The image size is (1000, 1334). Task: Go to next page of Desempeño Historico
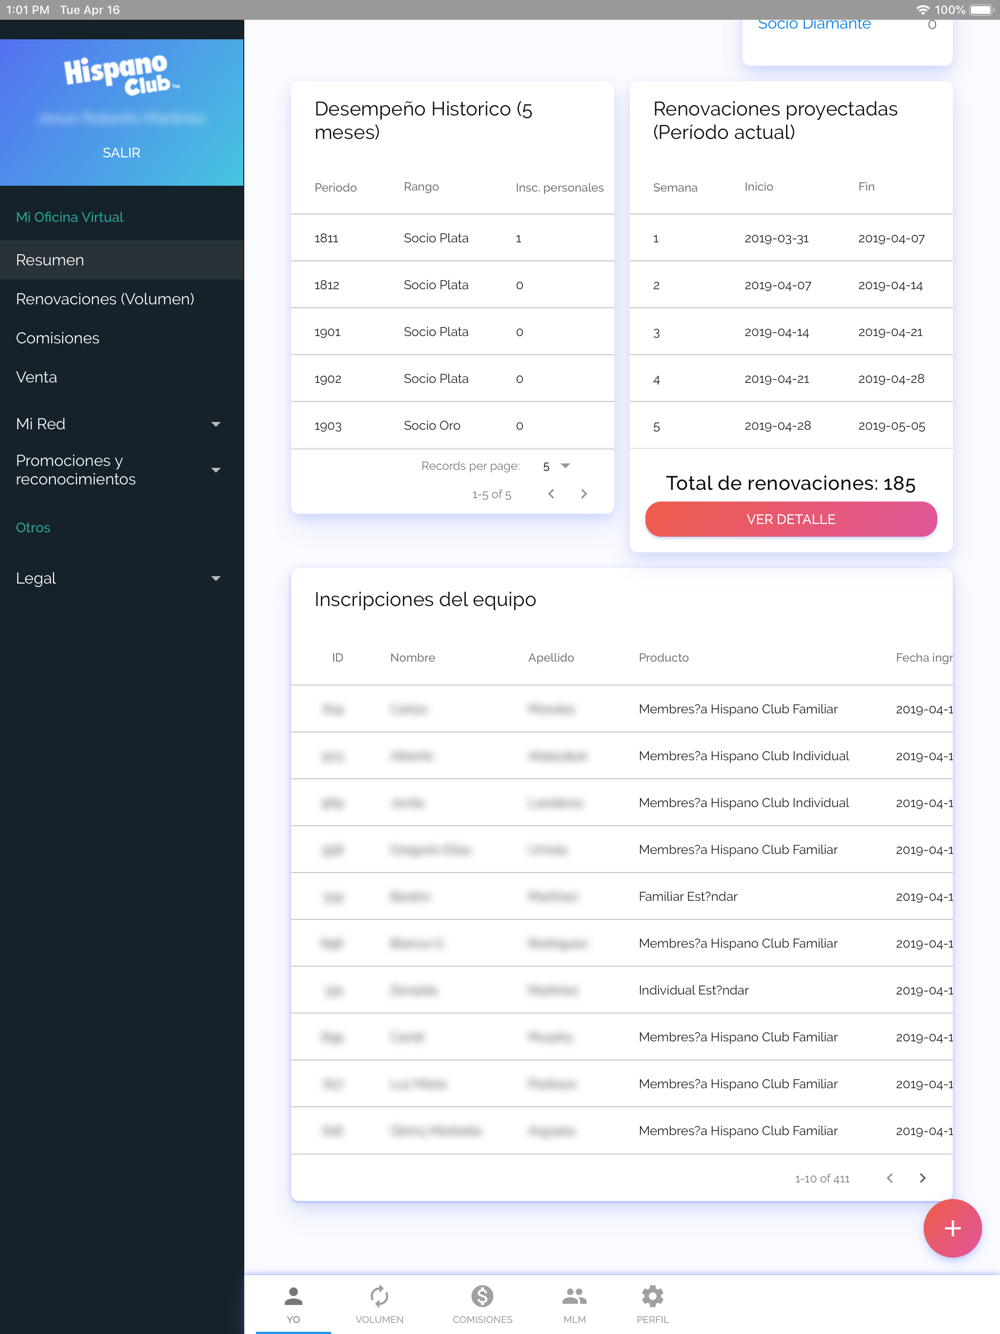(x=584, y=494)
